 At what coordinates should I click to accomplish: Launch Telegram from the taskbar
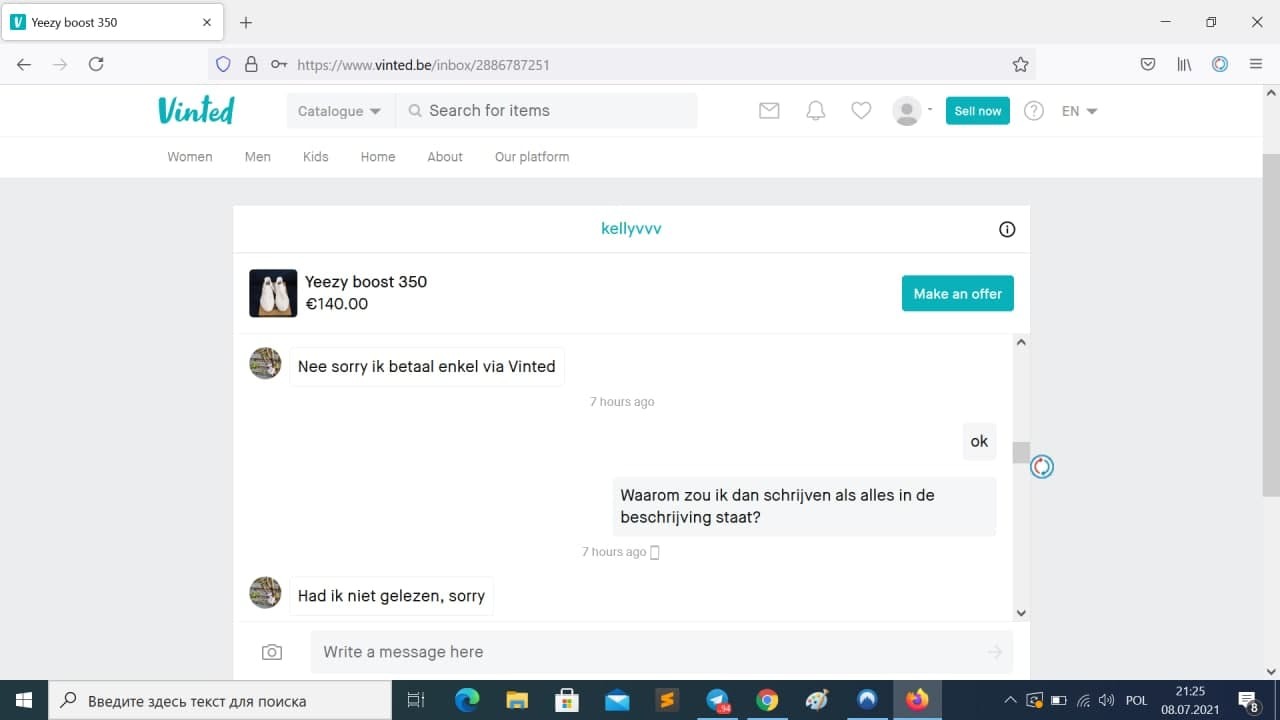pos(717,700)
